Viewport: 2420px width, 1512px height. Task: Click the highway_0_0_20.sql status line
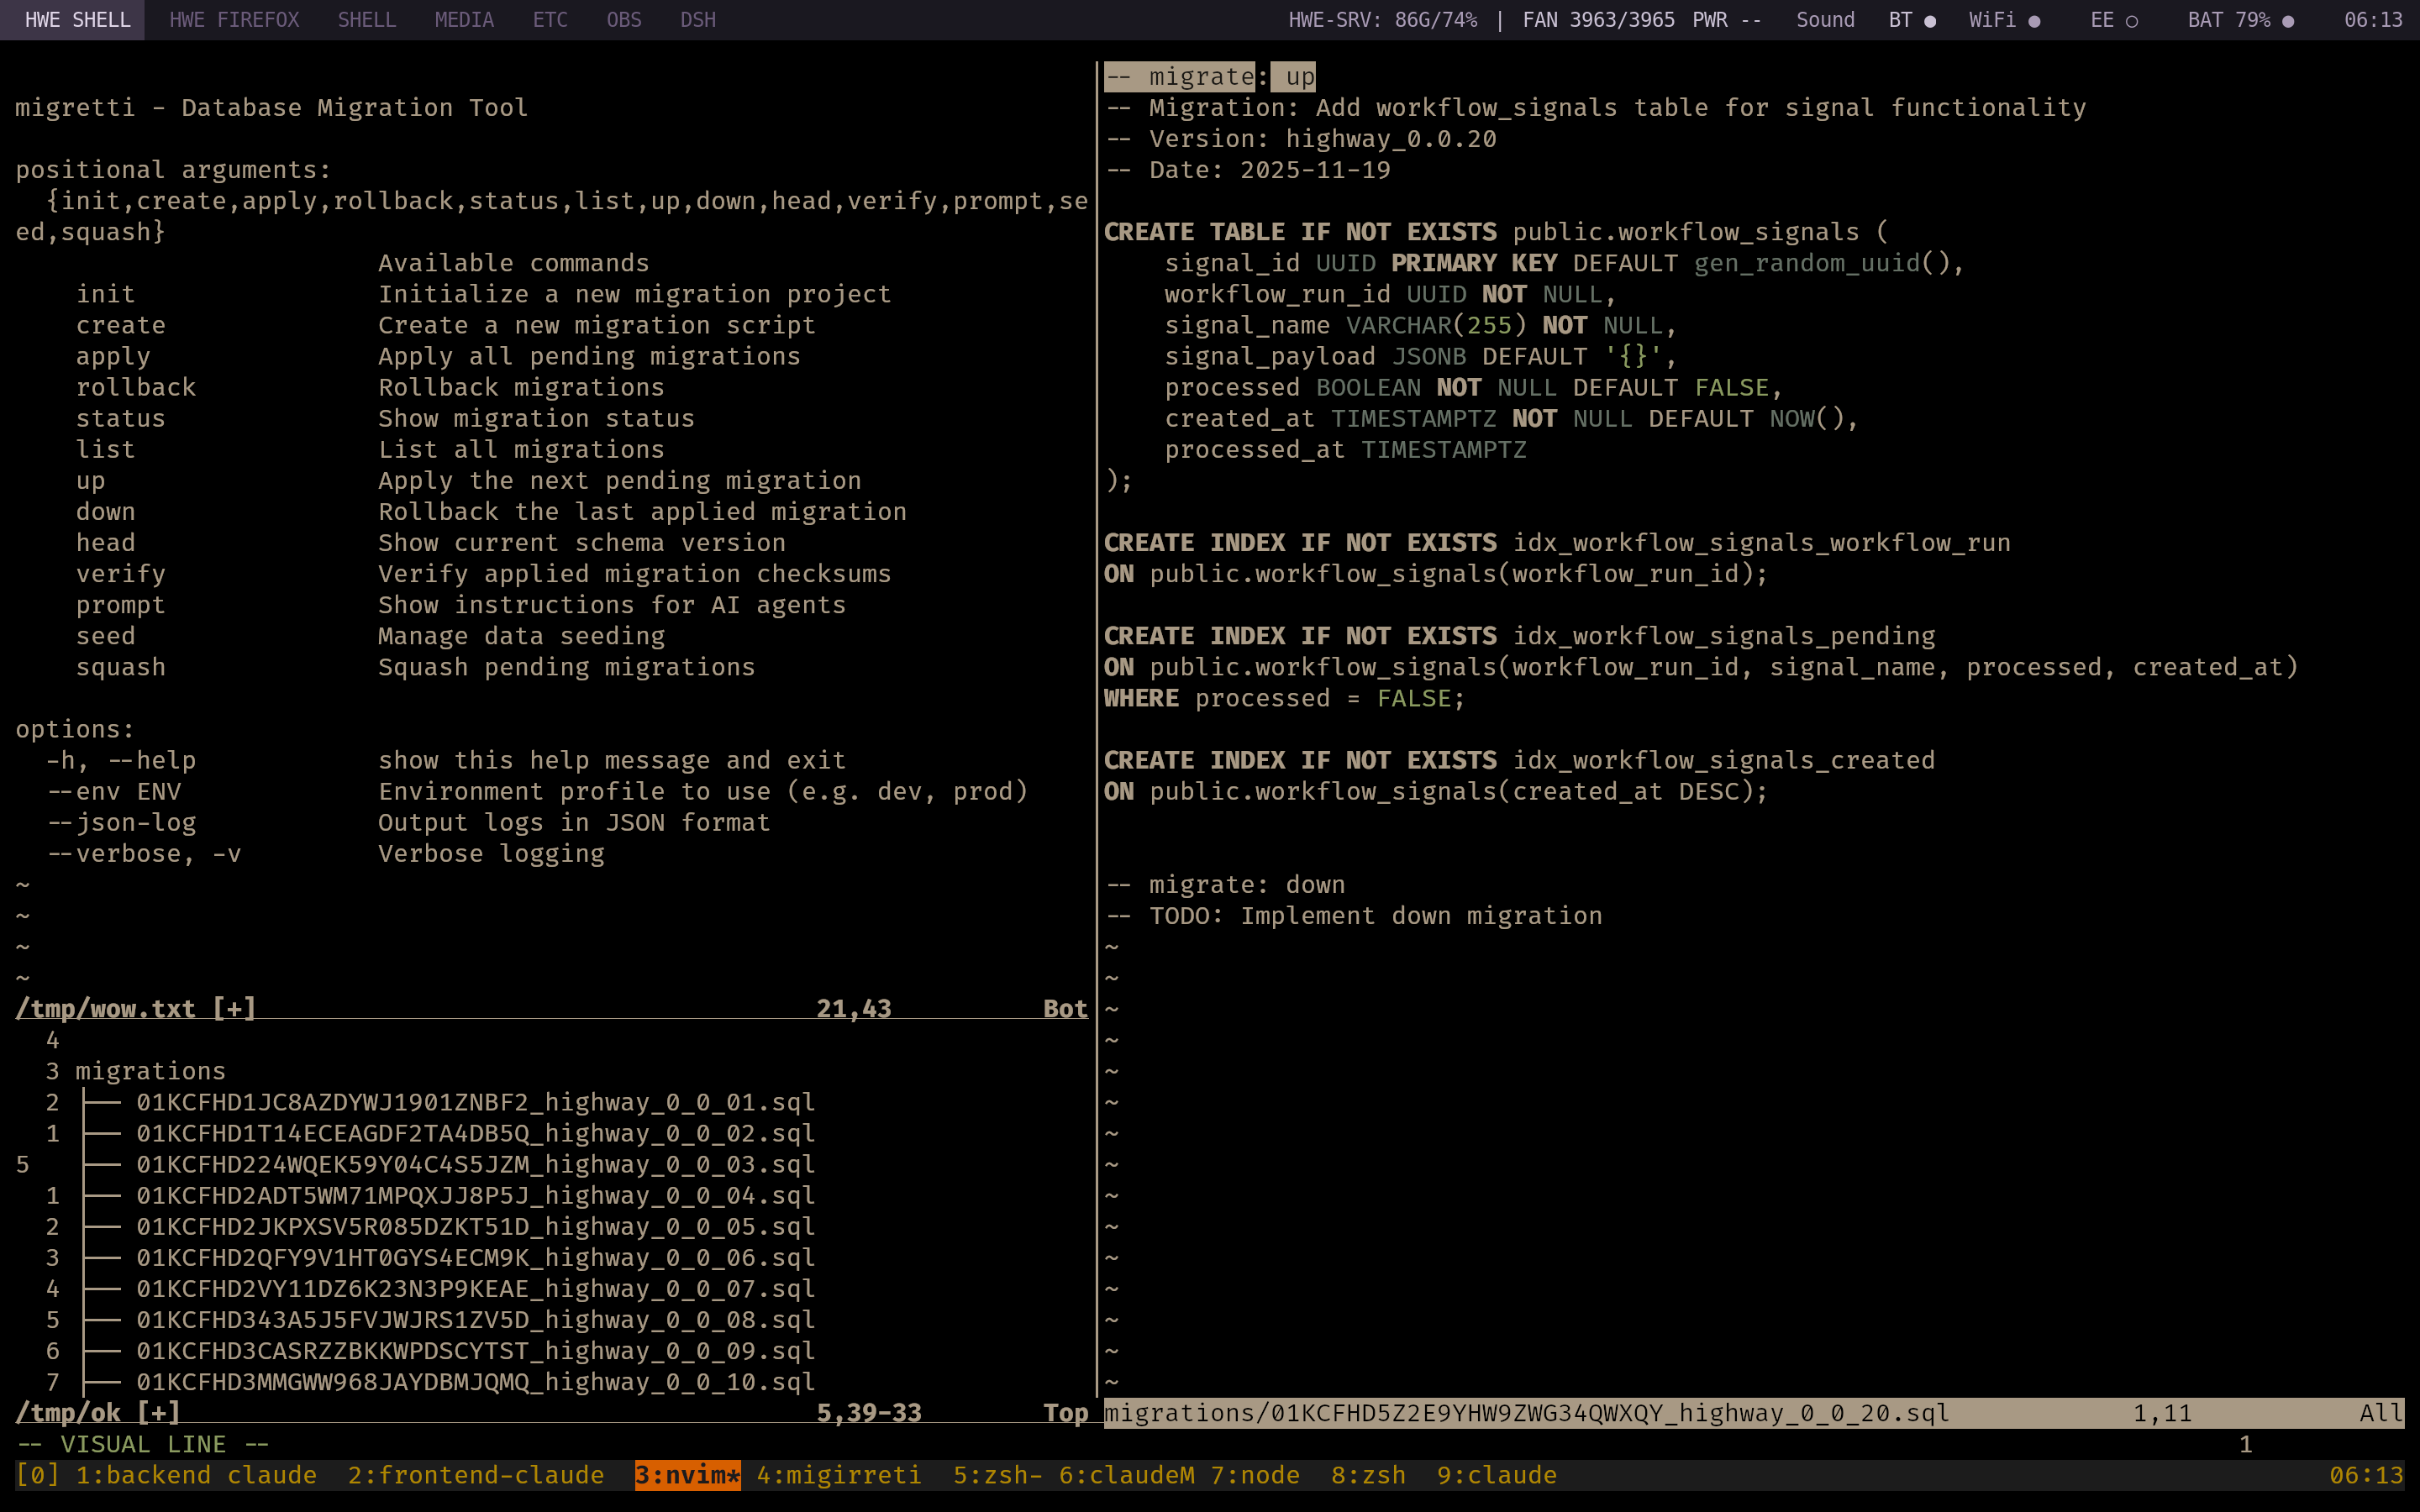[x=1526, y=1413]
